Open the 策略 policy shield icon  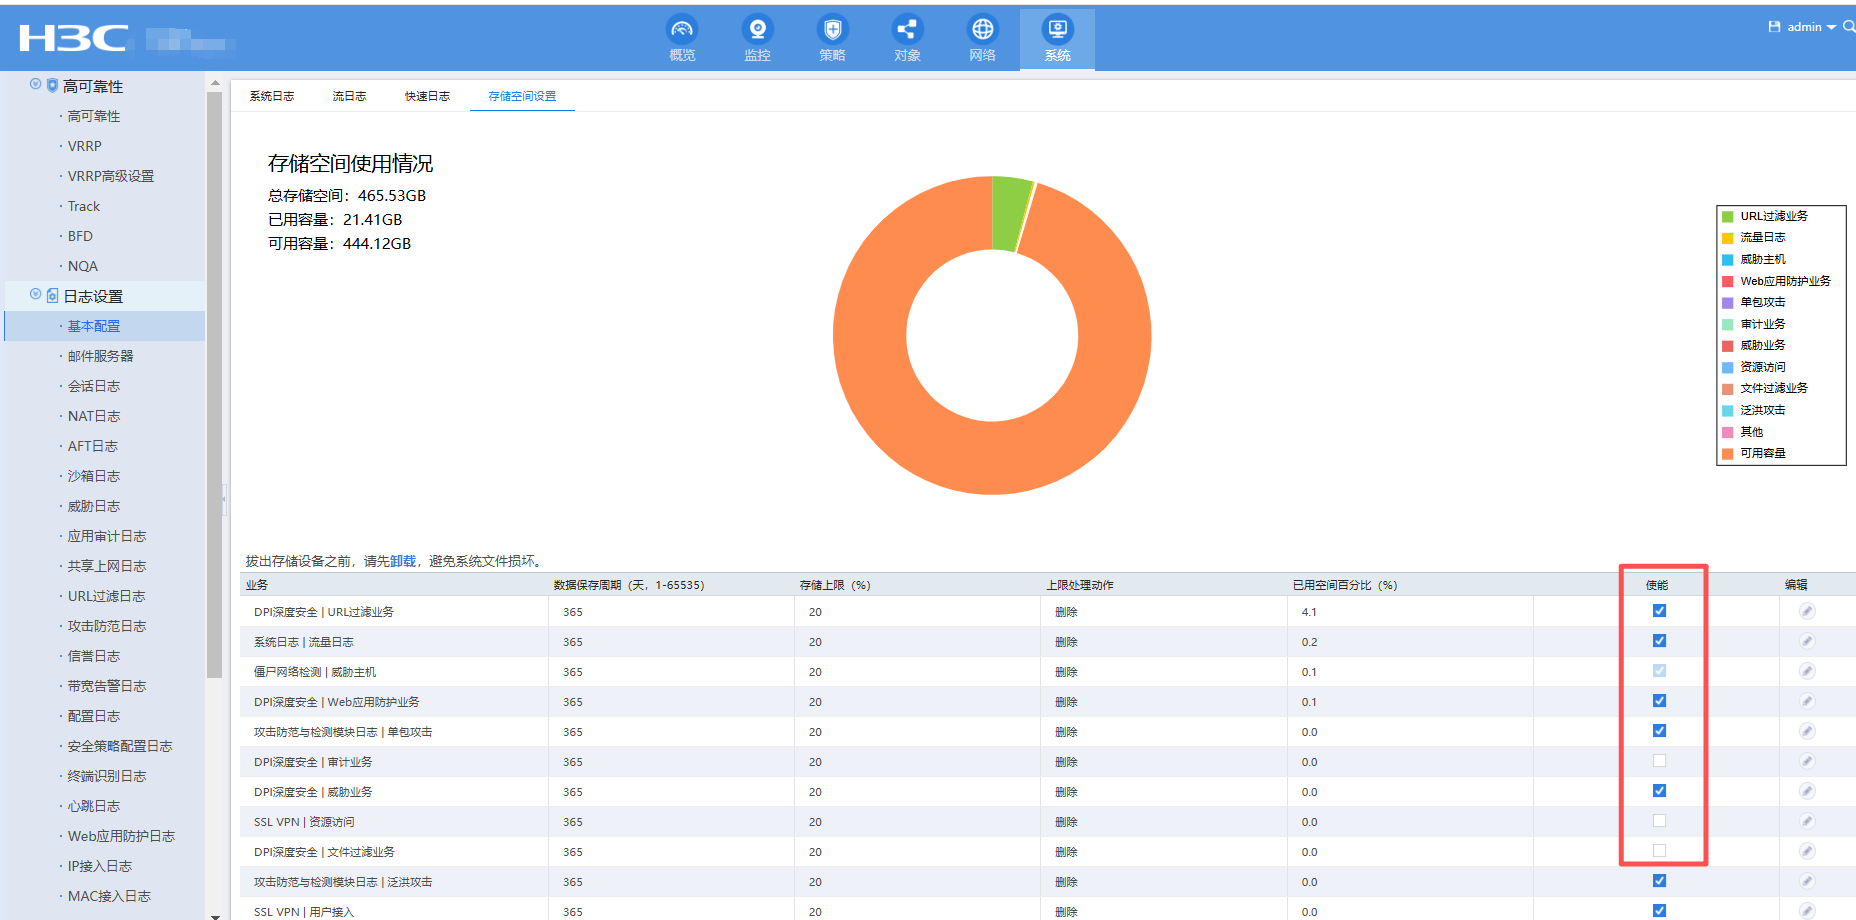click(x=832, y=30)
